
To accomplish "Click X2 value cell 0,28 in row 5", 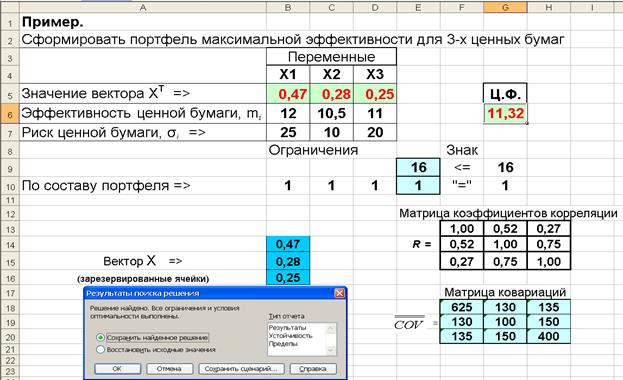I will 331,94.
